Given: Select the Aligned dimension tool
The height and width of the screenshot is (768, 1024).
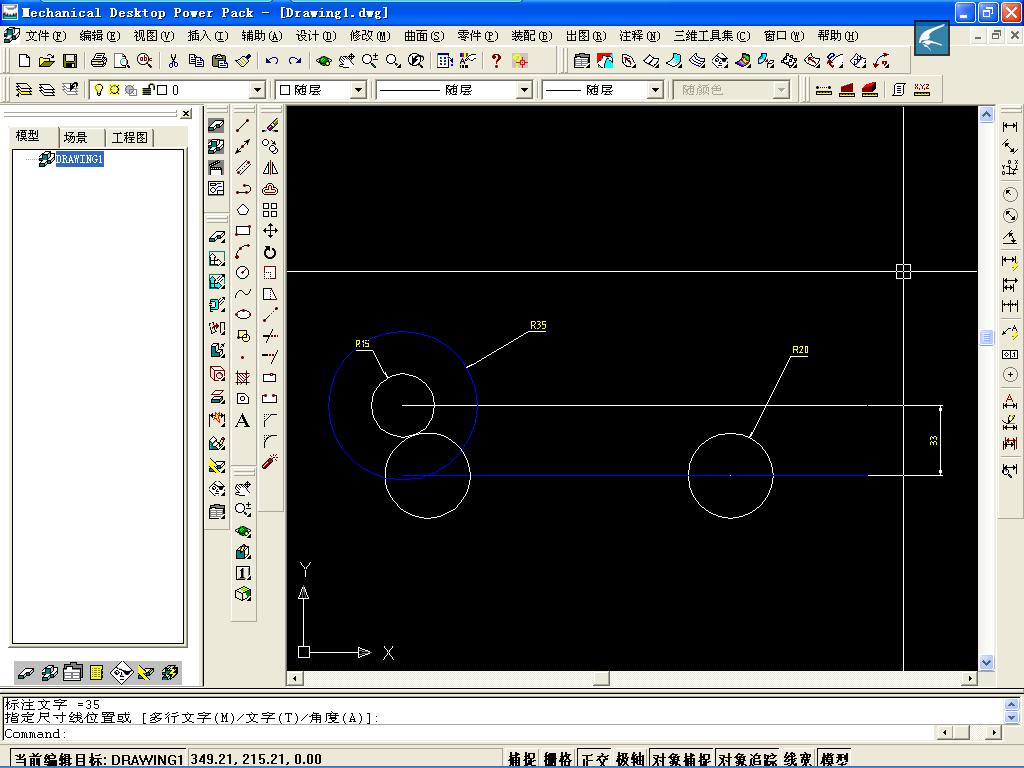Looking at the screenshot, I should coord(1010,147).
